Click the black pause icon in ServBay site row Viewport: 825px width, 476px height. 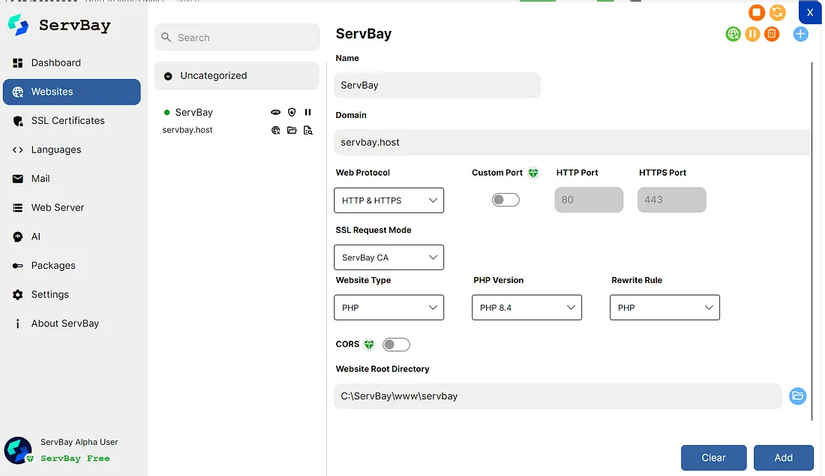click(308, 112)
